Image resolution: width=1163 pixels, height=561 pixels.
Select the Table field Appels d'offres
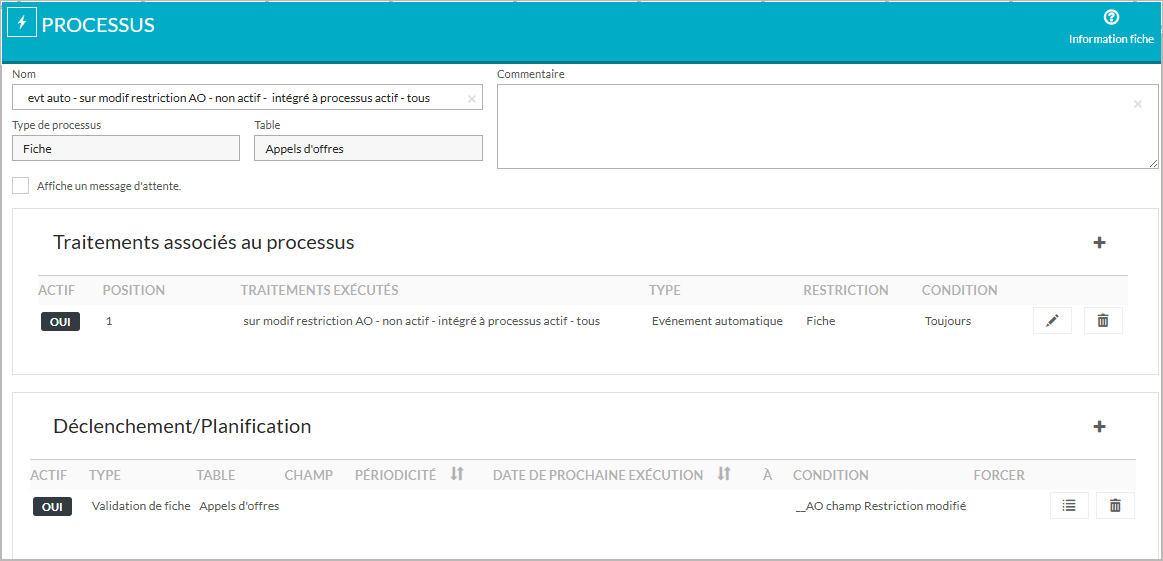click(x=369, y=148)
